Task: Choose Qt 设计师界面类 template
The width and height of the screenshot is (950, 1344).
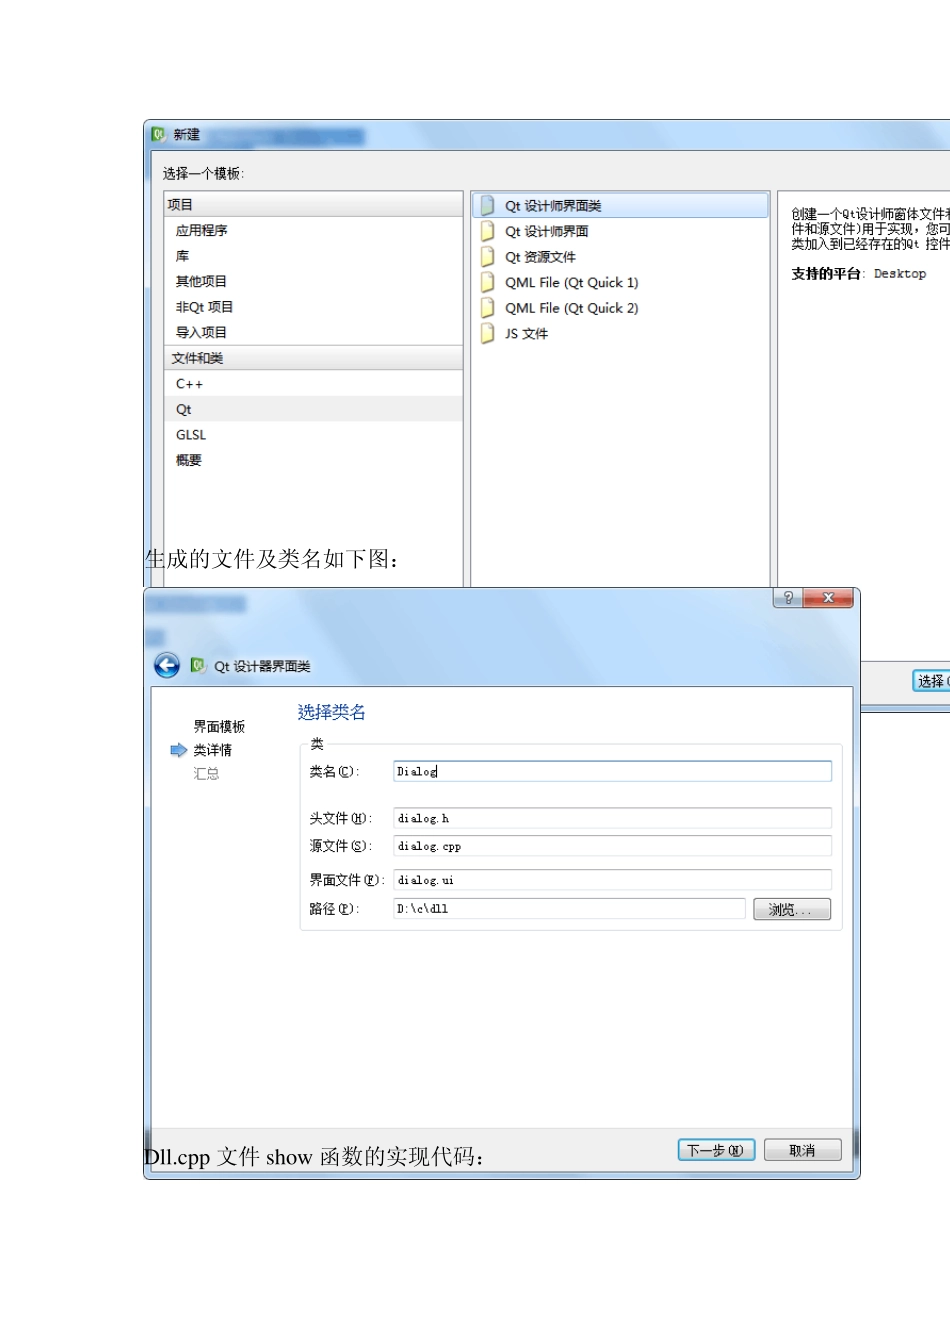Action: pyautogui.click(x=620, y=206)
